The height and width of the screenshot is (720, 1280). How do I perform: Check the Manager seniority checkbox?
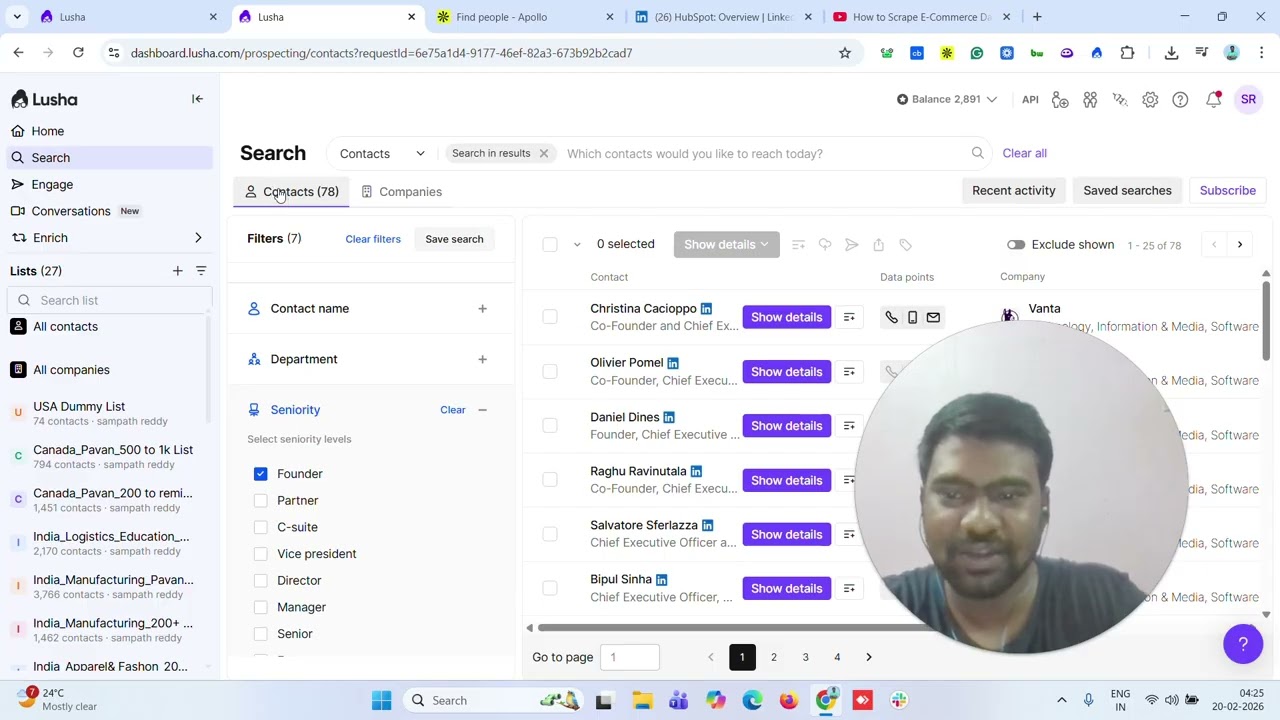point(260,607)
